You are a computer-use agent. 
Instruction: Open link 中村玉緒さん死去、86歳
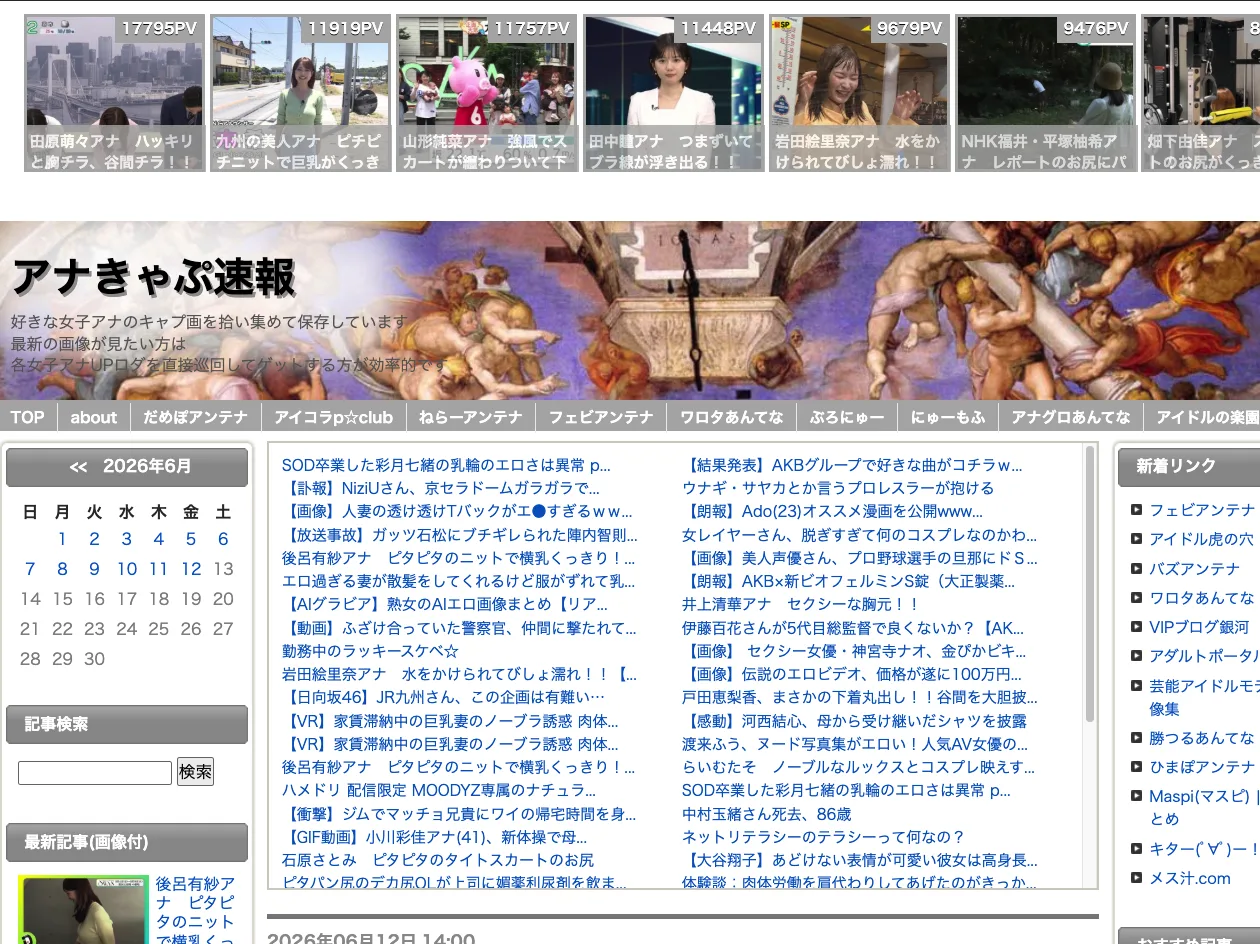pos(767,814)
